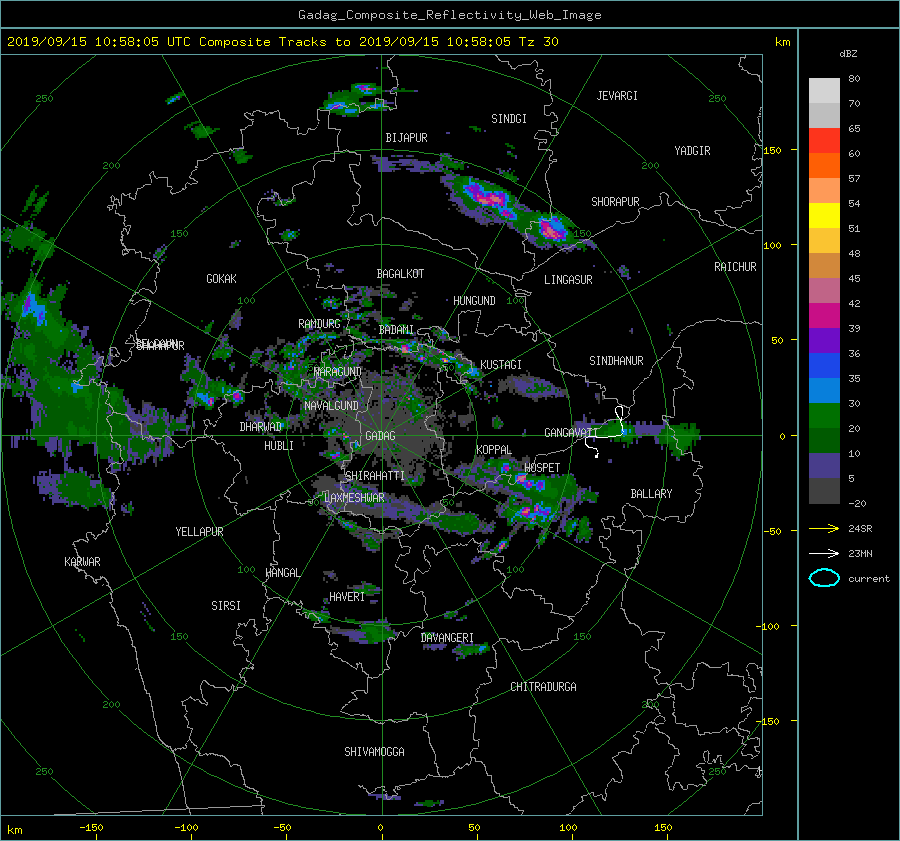Select the dark grey -20 dBZ swatch
The width and height of the screenshot is (900, 841).
(x=824, y=491)
